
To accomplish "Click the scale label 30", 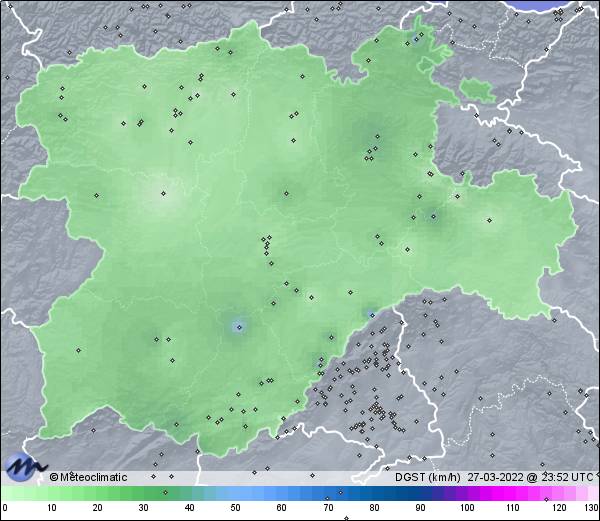I will (143, 508).
